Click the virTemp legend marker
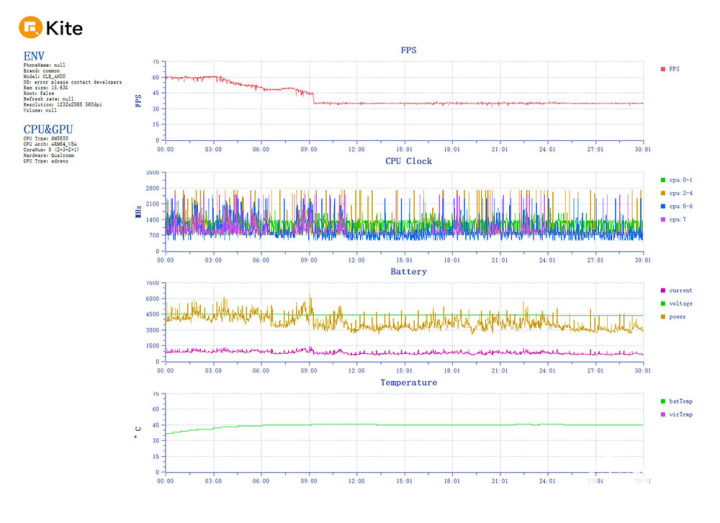720x523 pixels. 662,414
